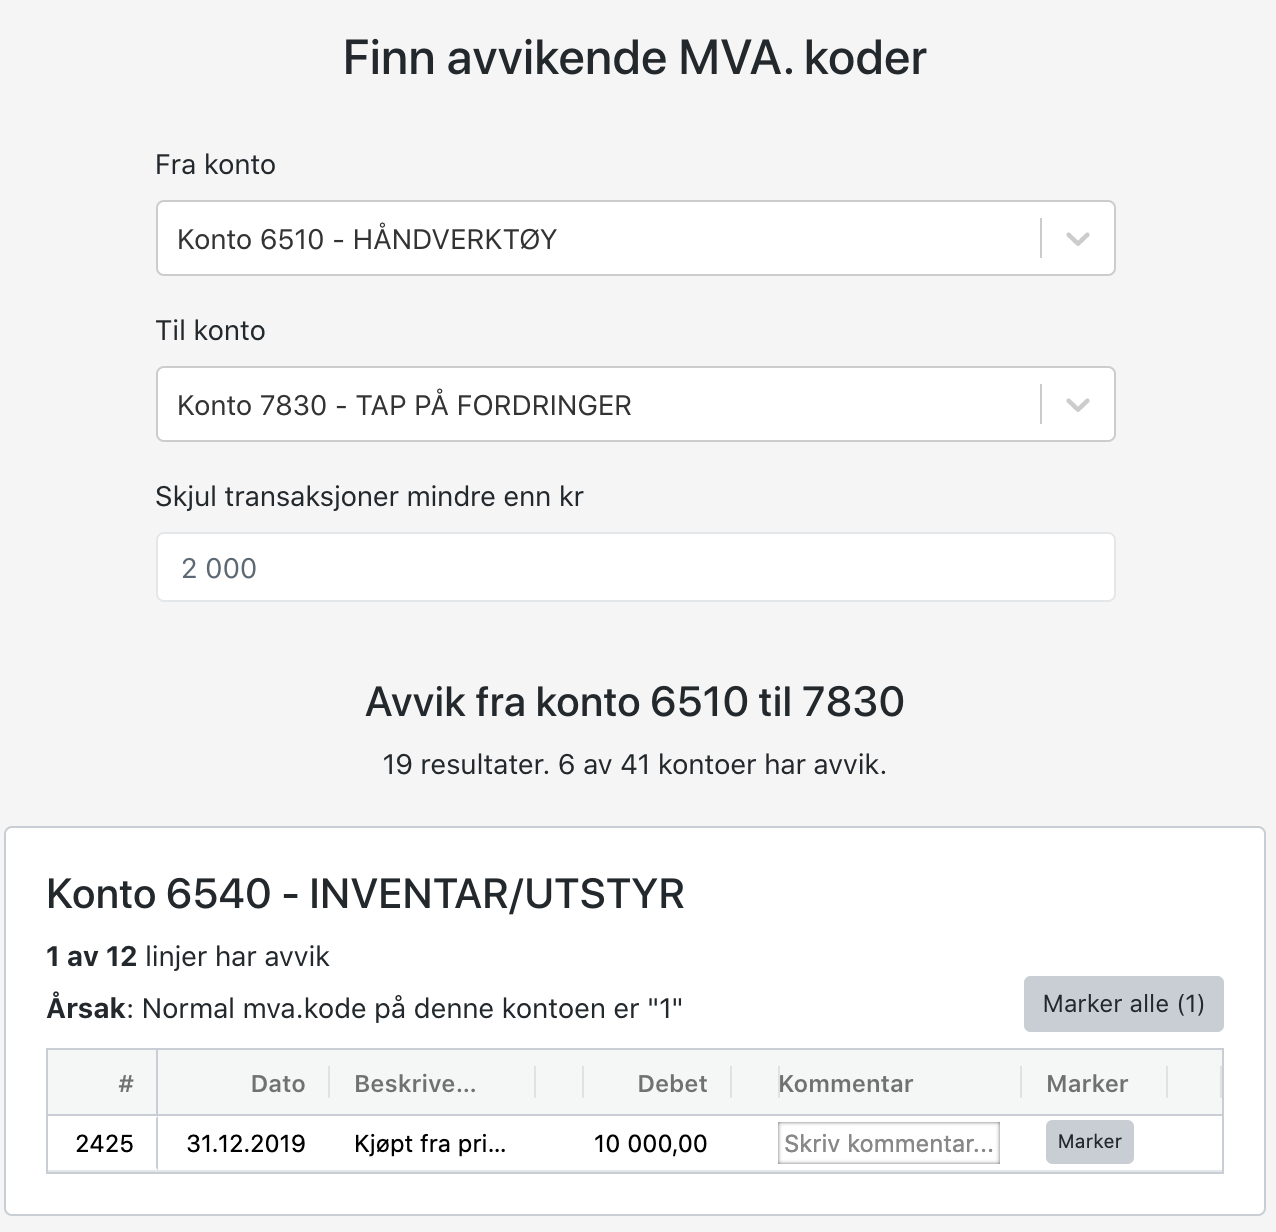The width and height of the screenshot is (1276, 1232).
Task: Click the debit amount 10 000,00
Action: point(650,1144)
